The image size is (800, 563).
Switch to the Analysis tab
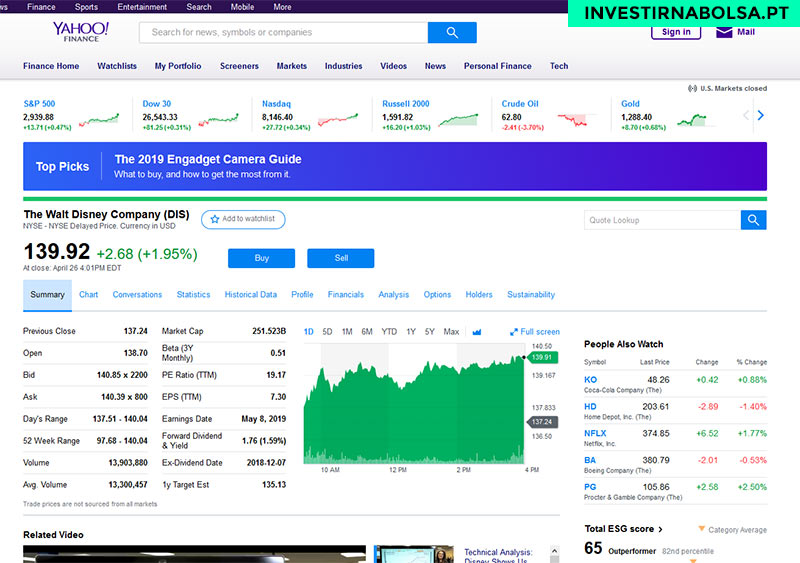[x=393, y=295]
